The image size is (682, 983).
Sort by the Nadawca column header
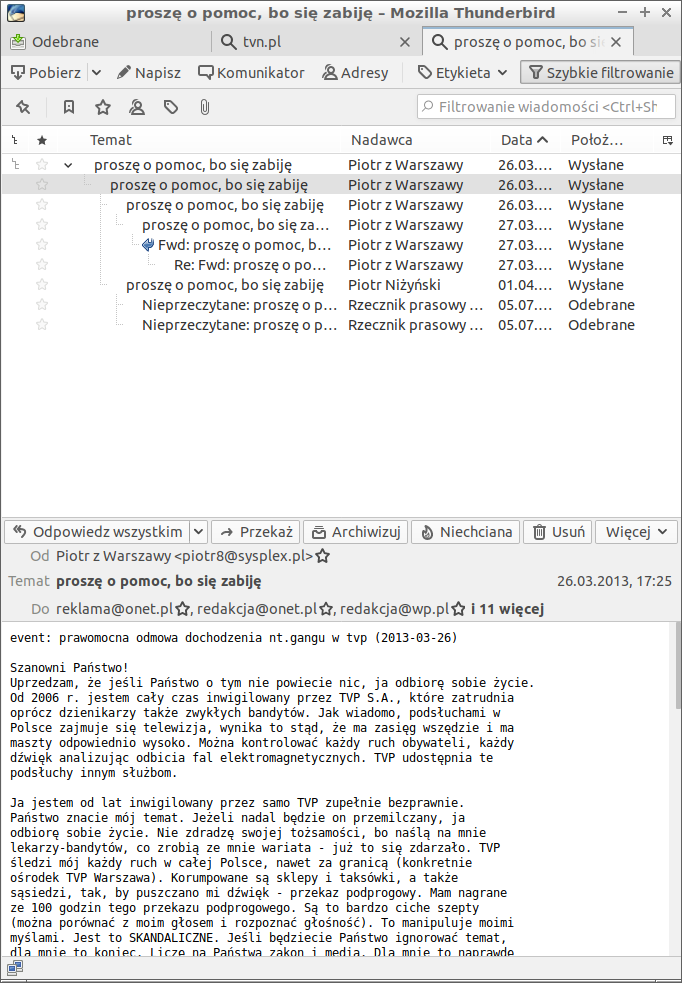(x=381, y=140)
